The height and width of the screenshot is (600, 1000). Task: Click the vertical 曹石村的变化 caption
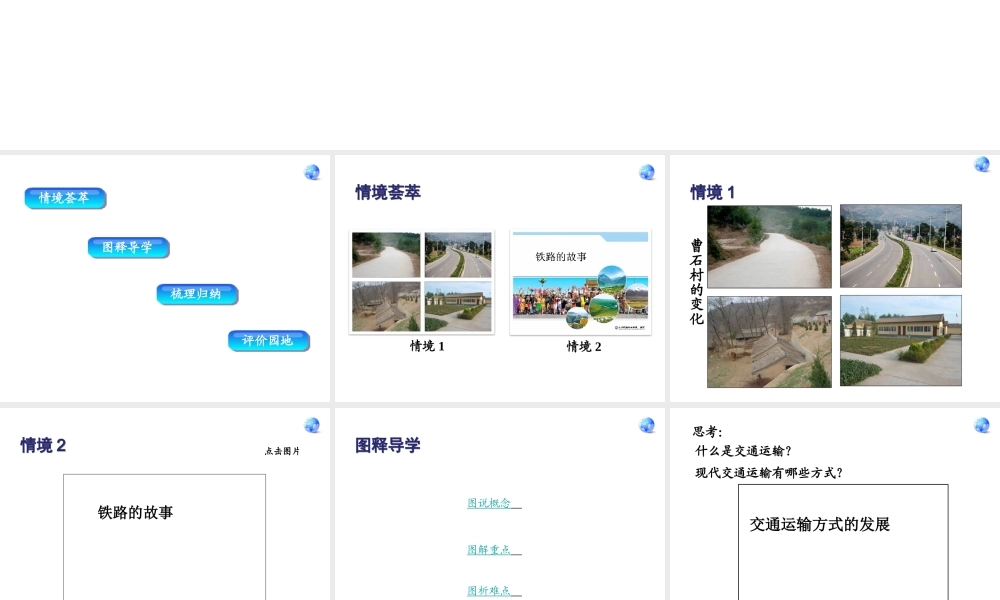696,282
